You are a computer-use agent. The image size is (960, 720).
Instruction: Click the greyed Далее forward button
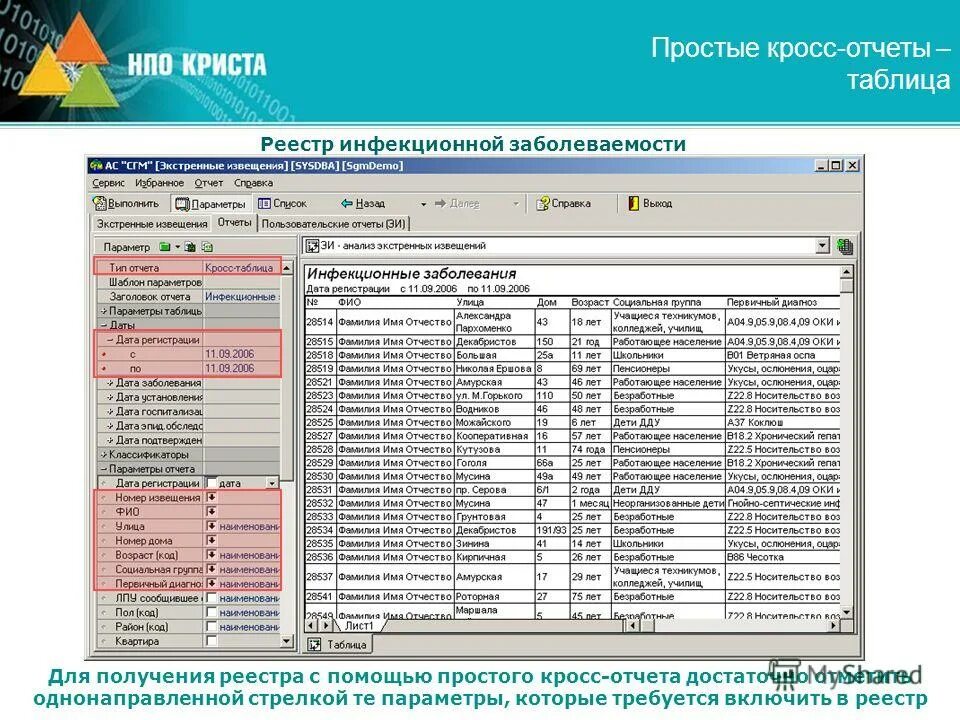457,203
